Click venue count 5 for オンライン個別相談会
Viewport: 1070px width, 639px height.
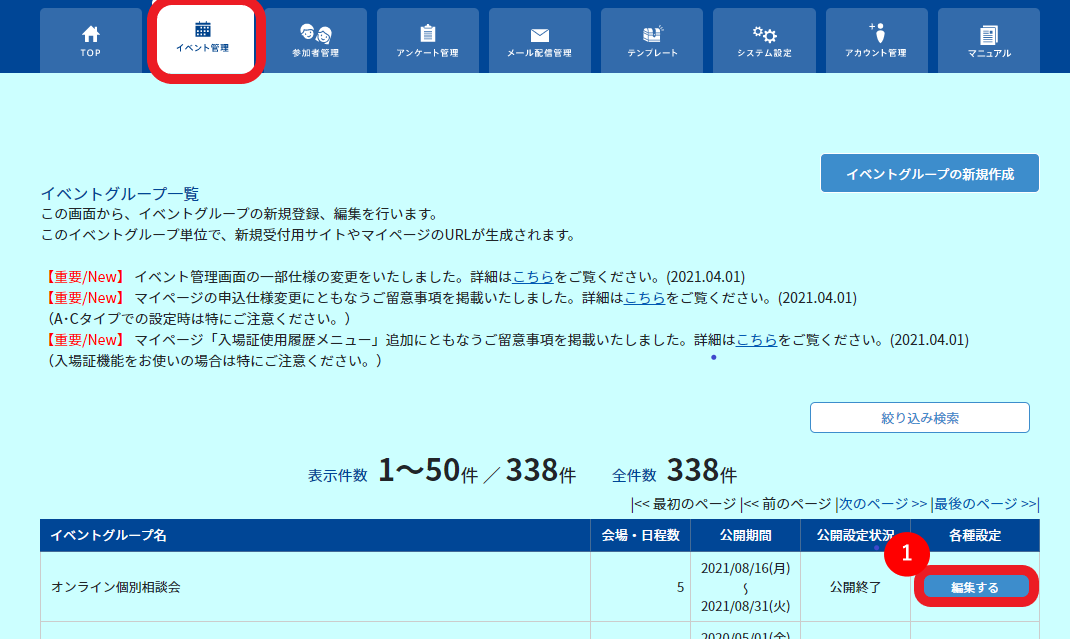(x=680, y=587)
